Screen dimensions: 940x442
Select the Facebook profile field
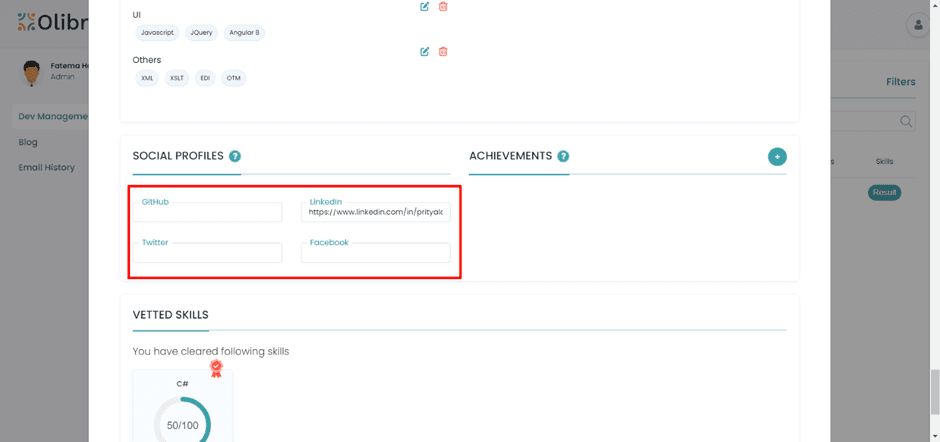tap(375, 253)
